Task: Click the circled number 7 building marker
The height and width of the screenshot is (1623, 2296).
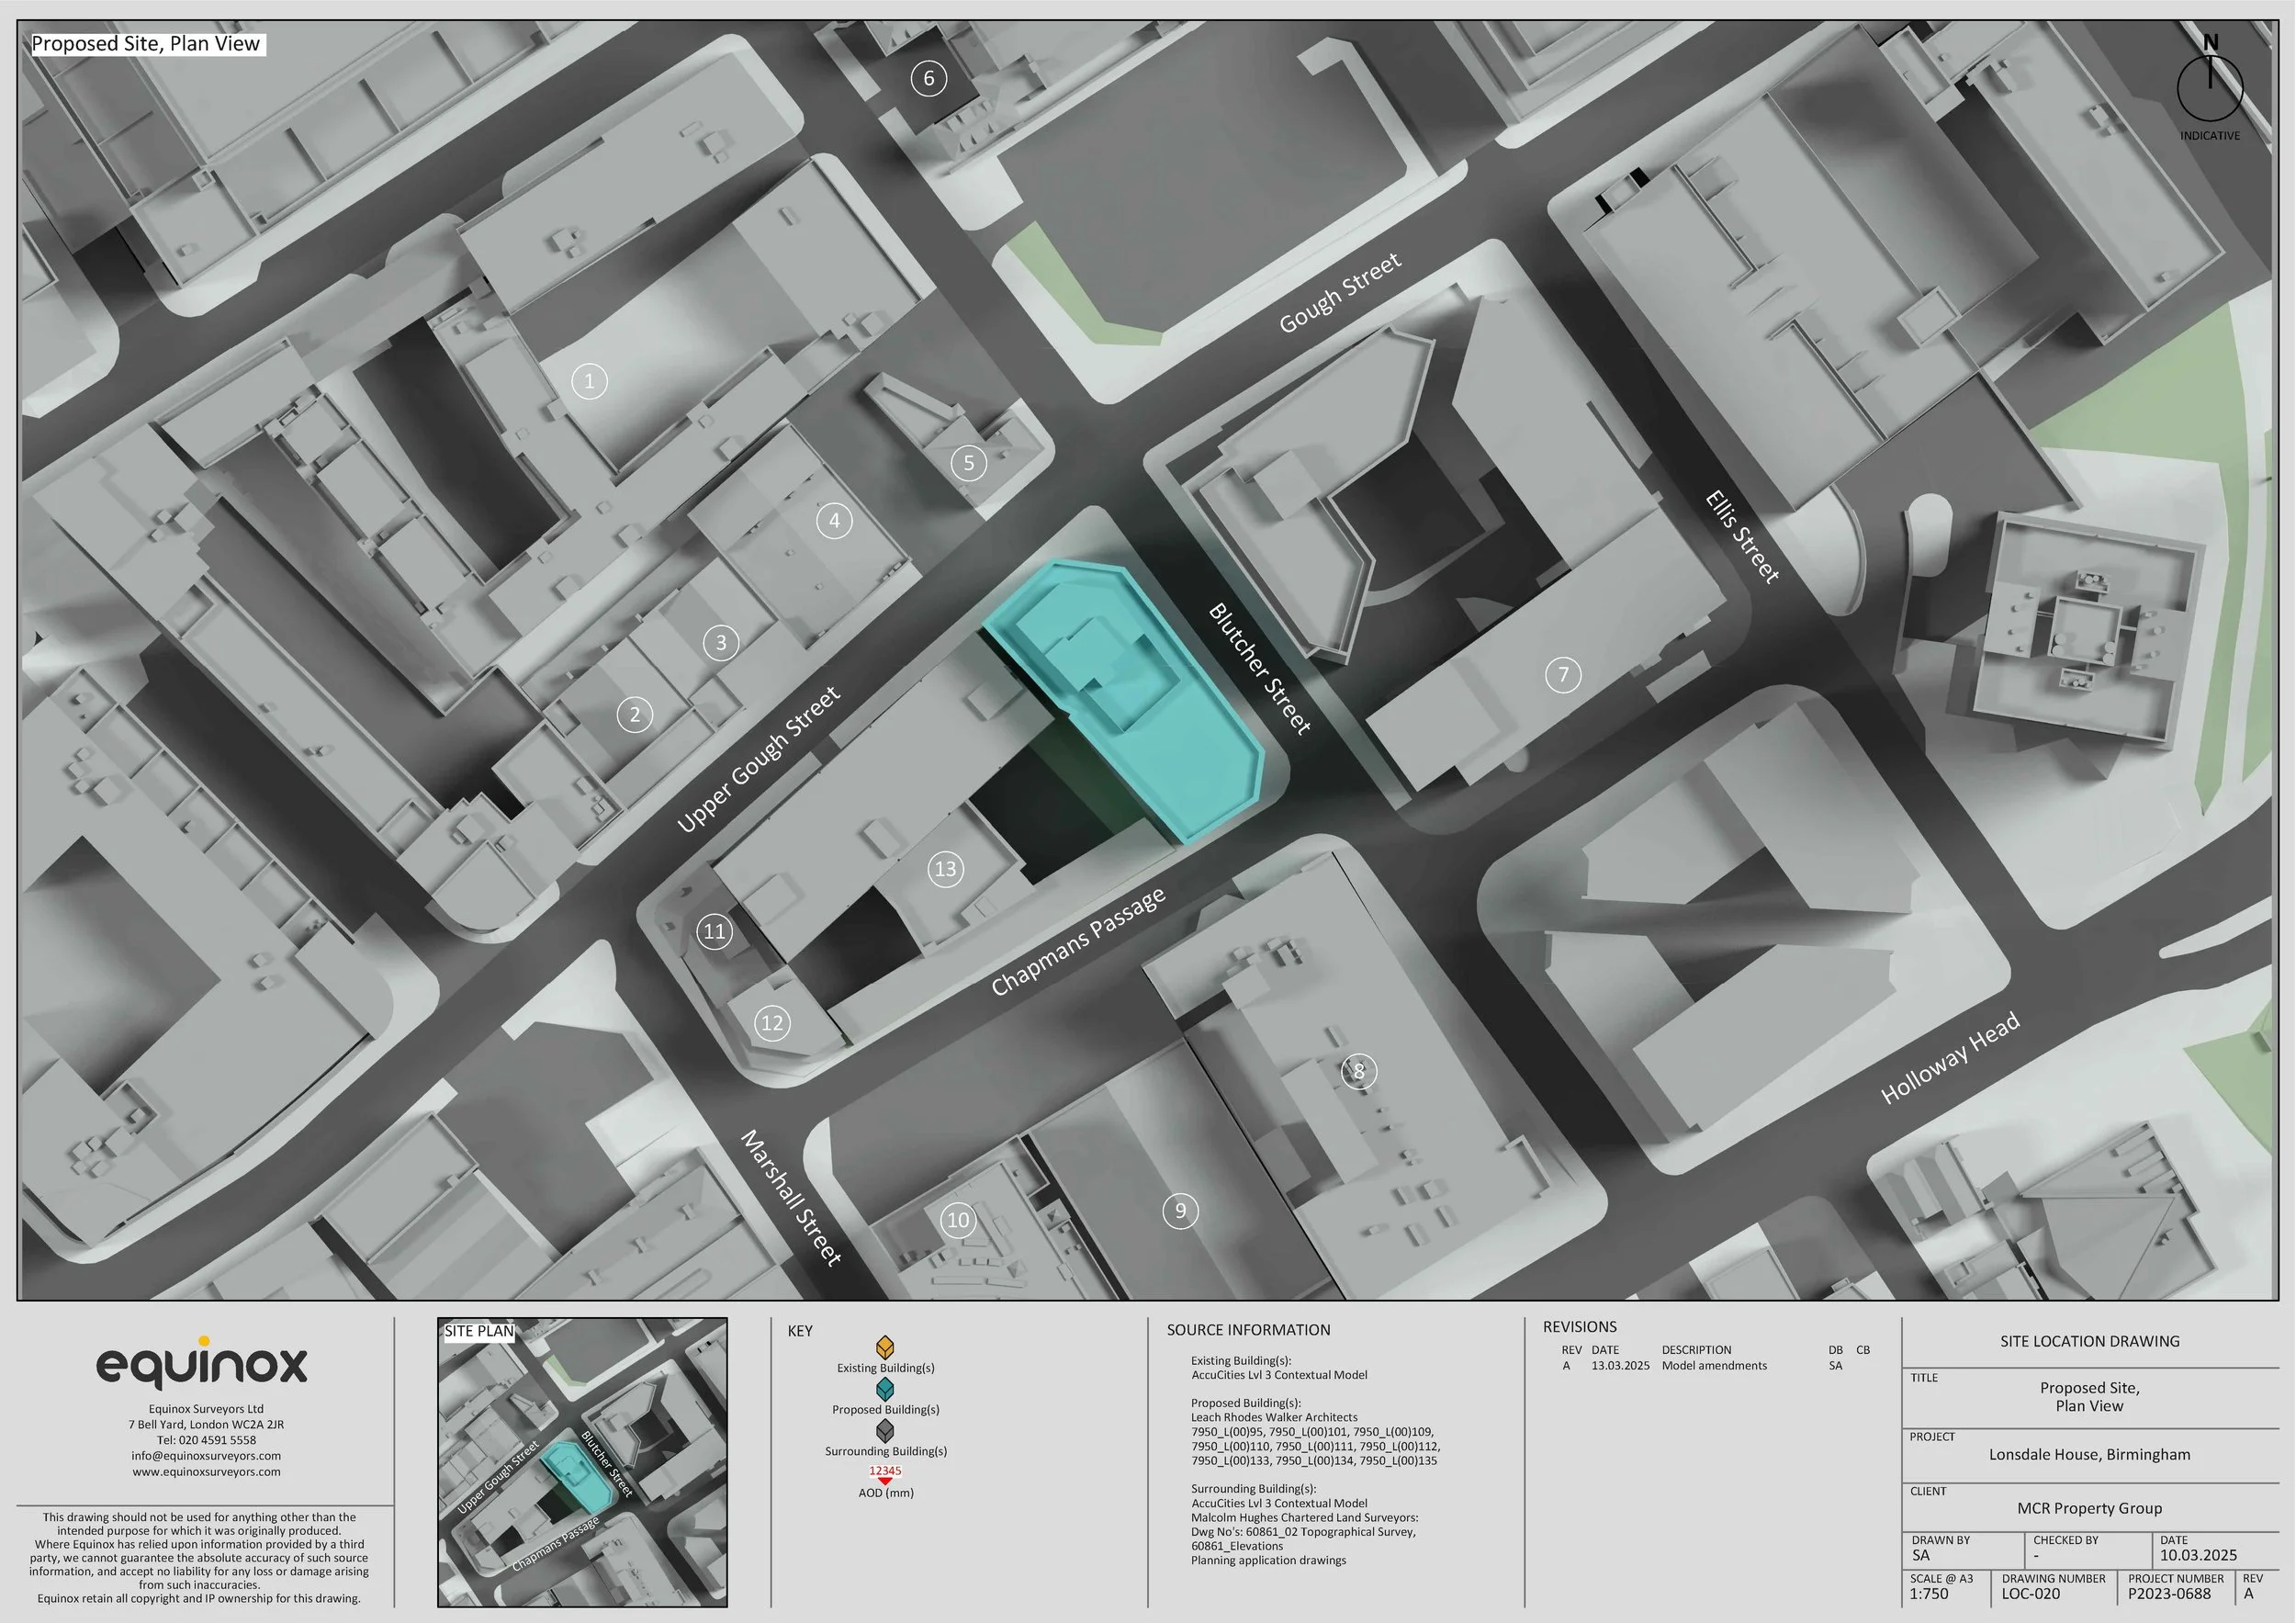Action: [x=1563, y=675]
